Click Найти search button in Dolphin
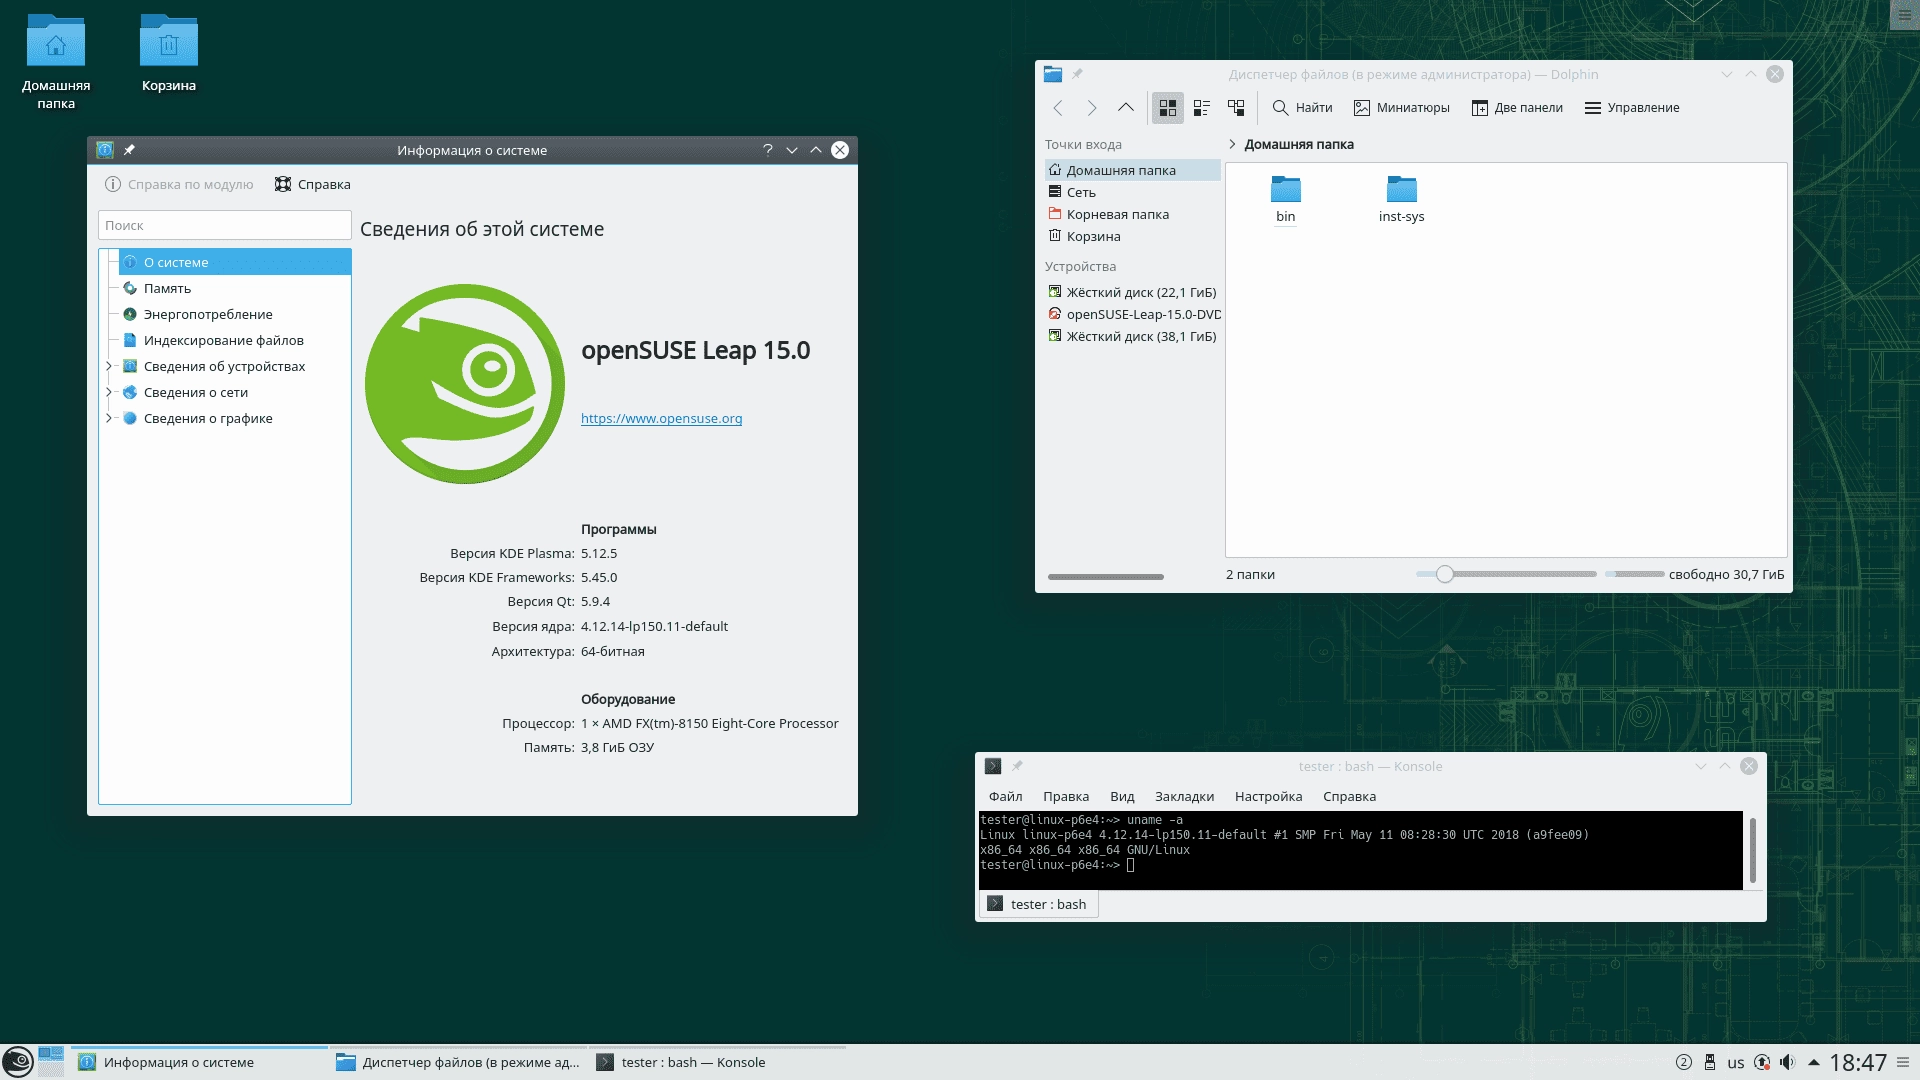 click(1302, 108)
